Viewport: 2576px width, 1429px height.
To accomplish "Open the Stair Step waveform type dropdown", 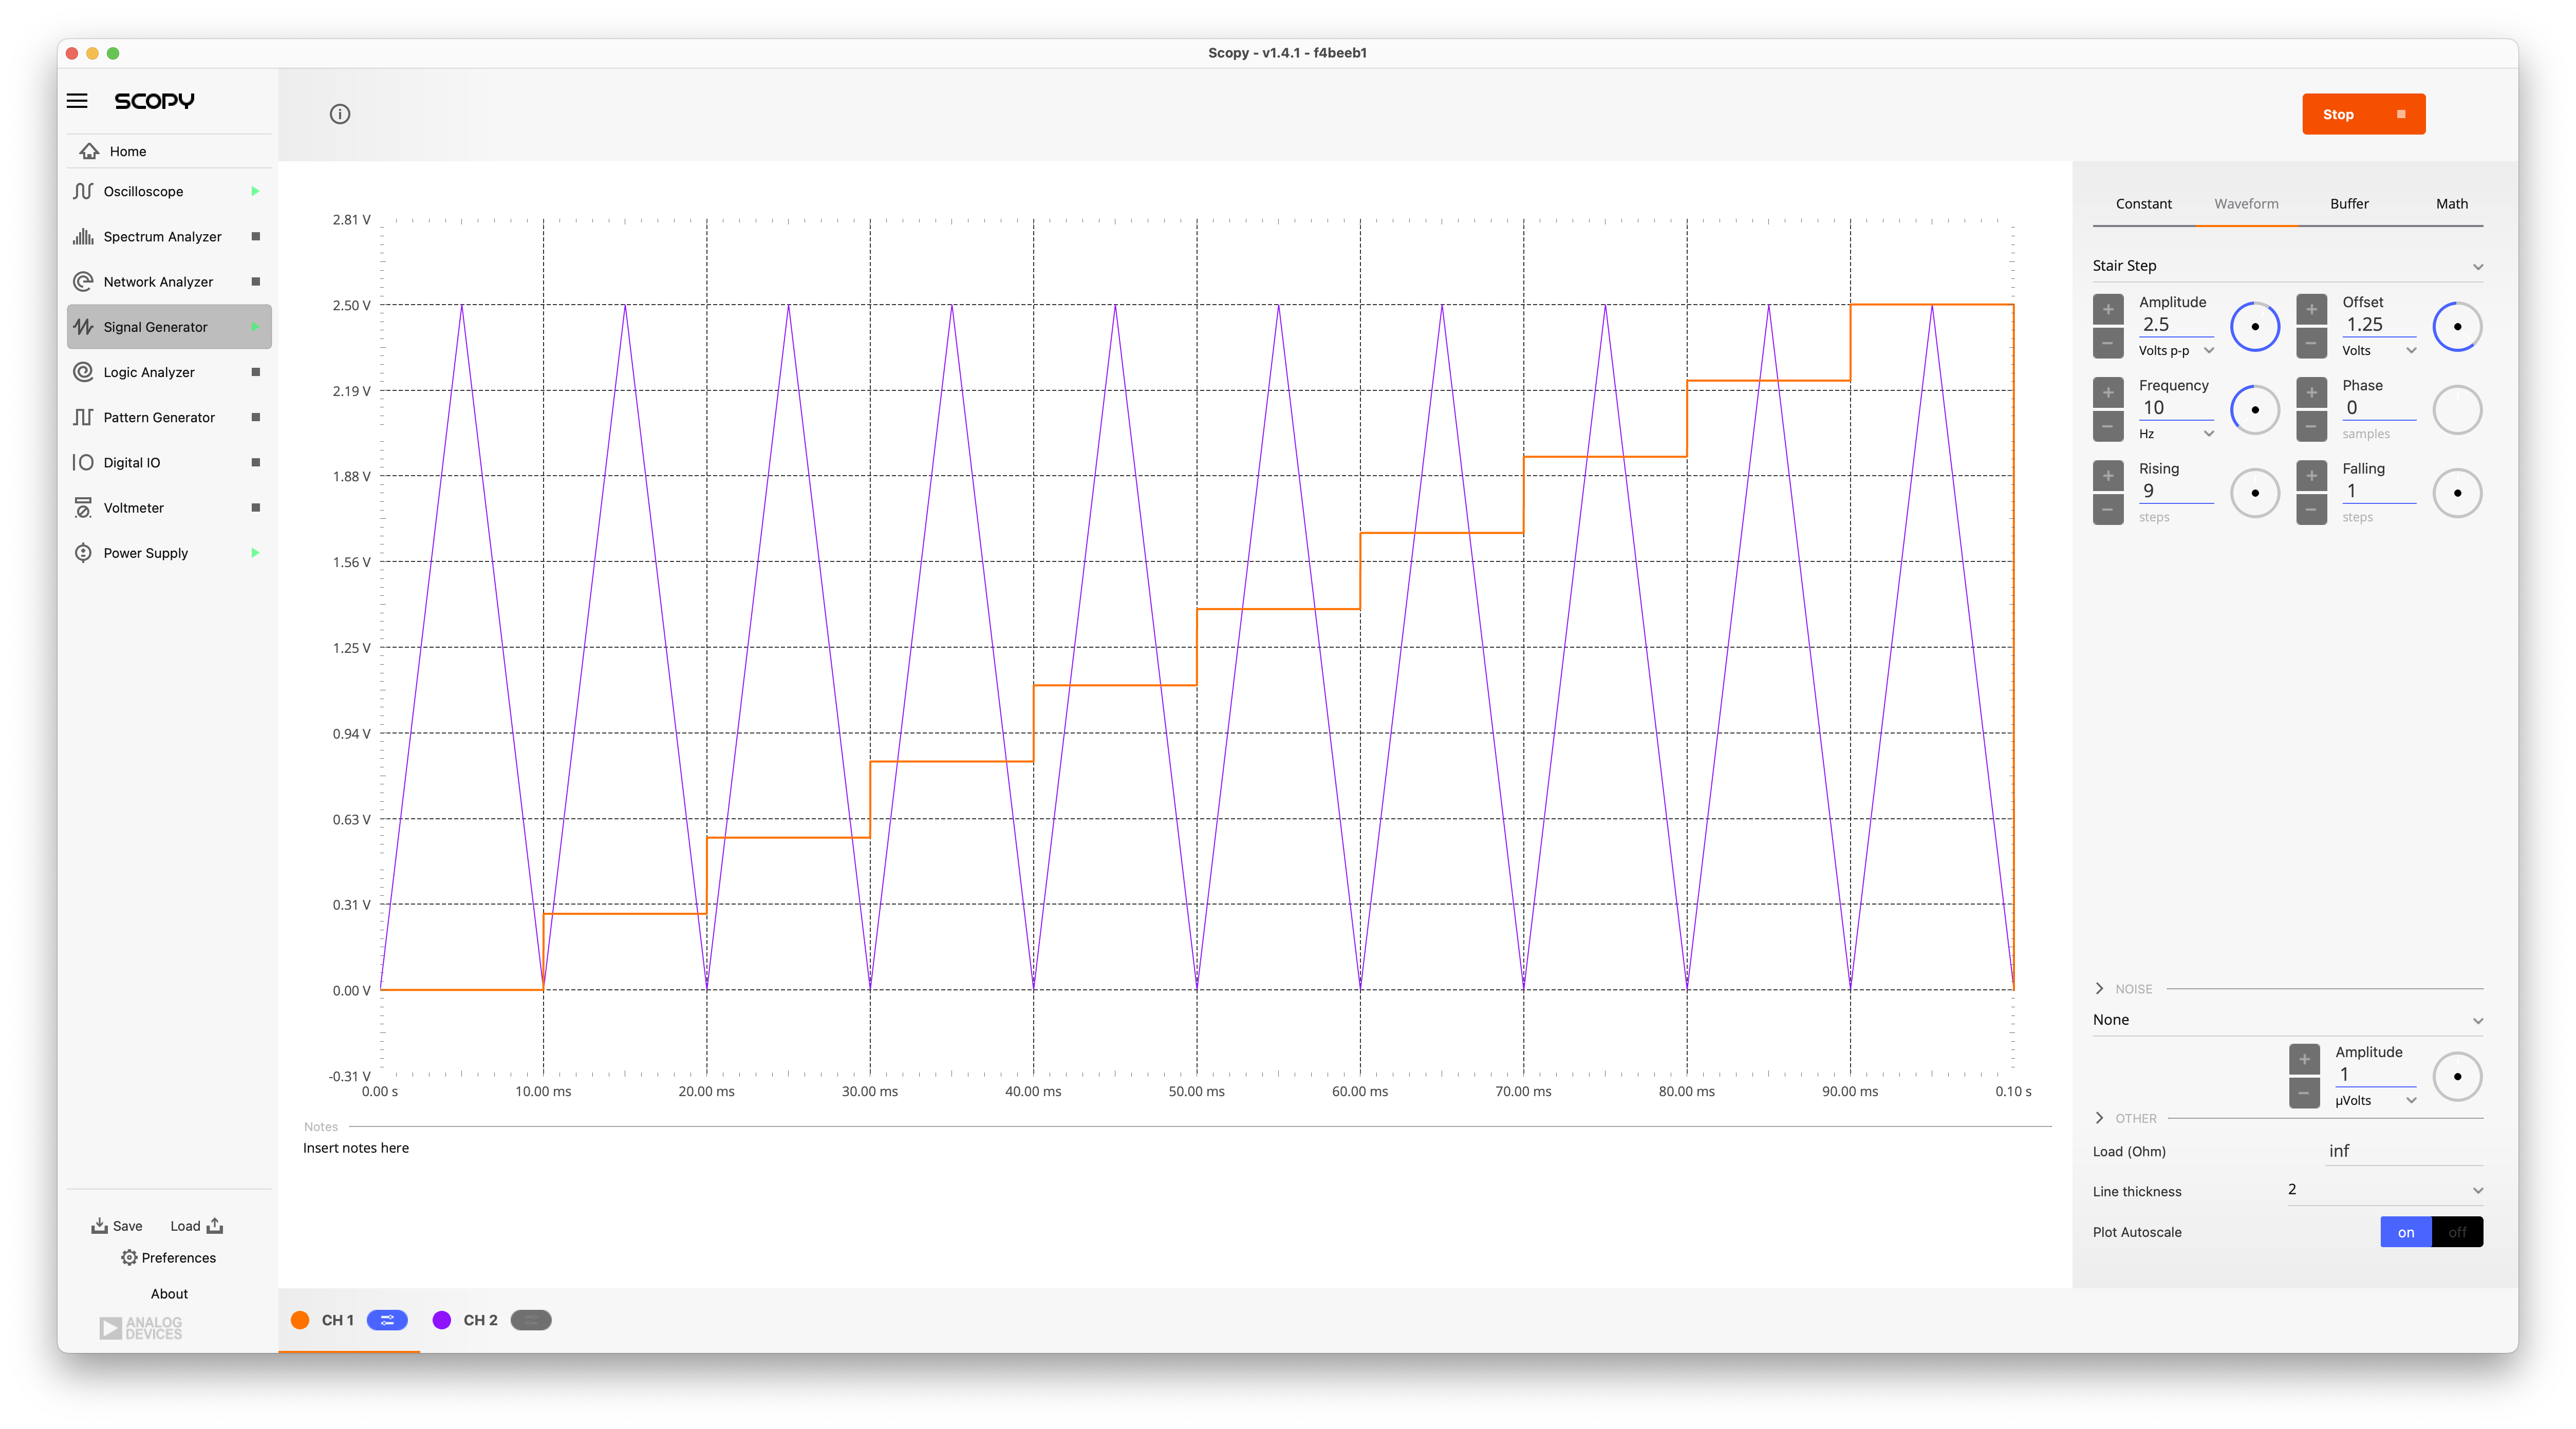I will tap(2287, 266).
